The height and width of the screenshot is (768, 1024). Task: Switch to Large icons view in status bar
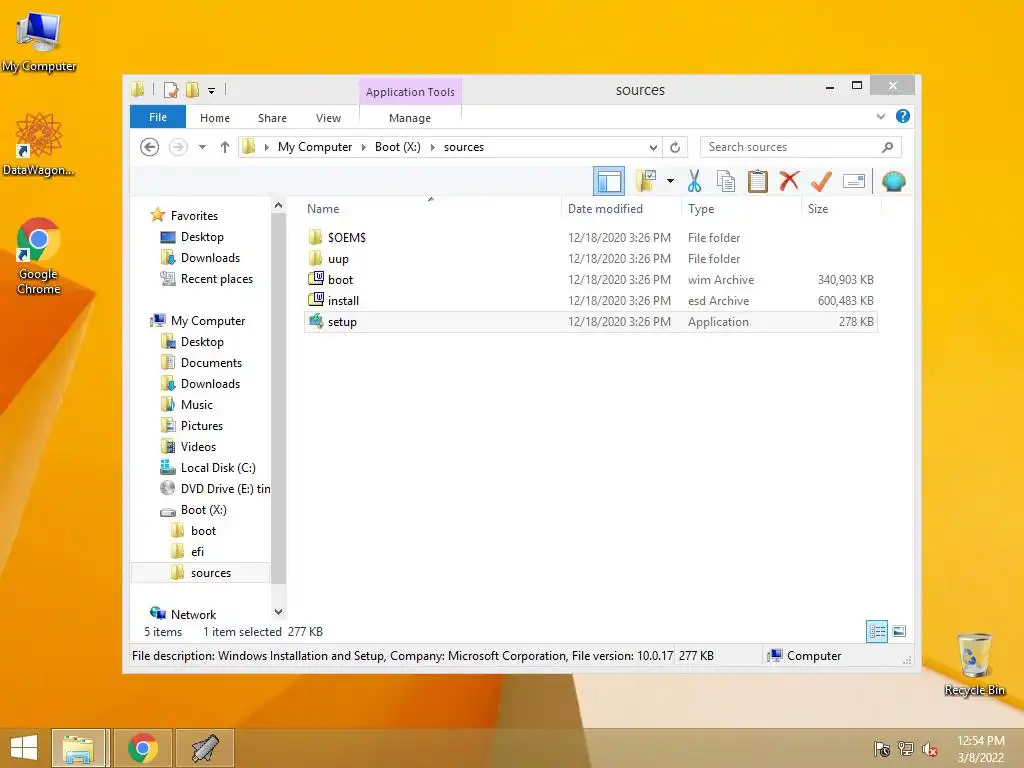click(x=899, y=632)
